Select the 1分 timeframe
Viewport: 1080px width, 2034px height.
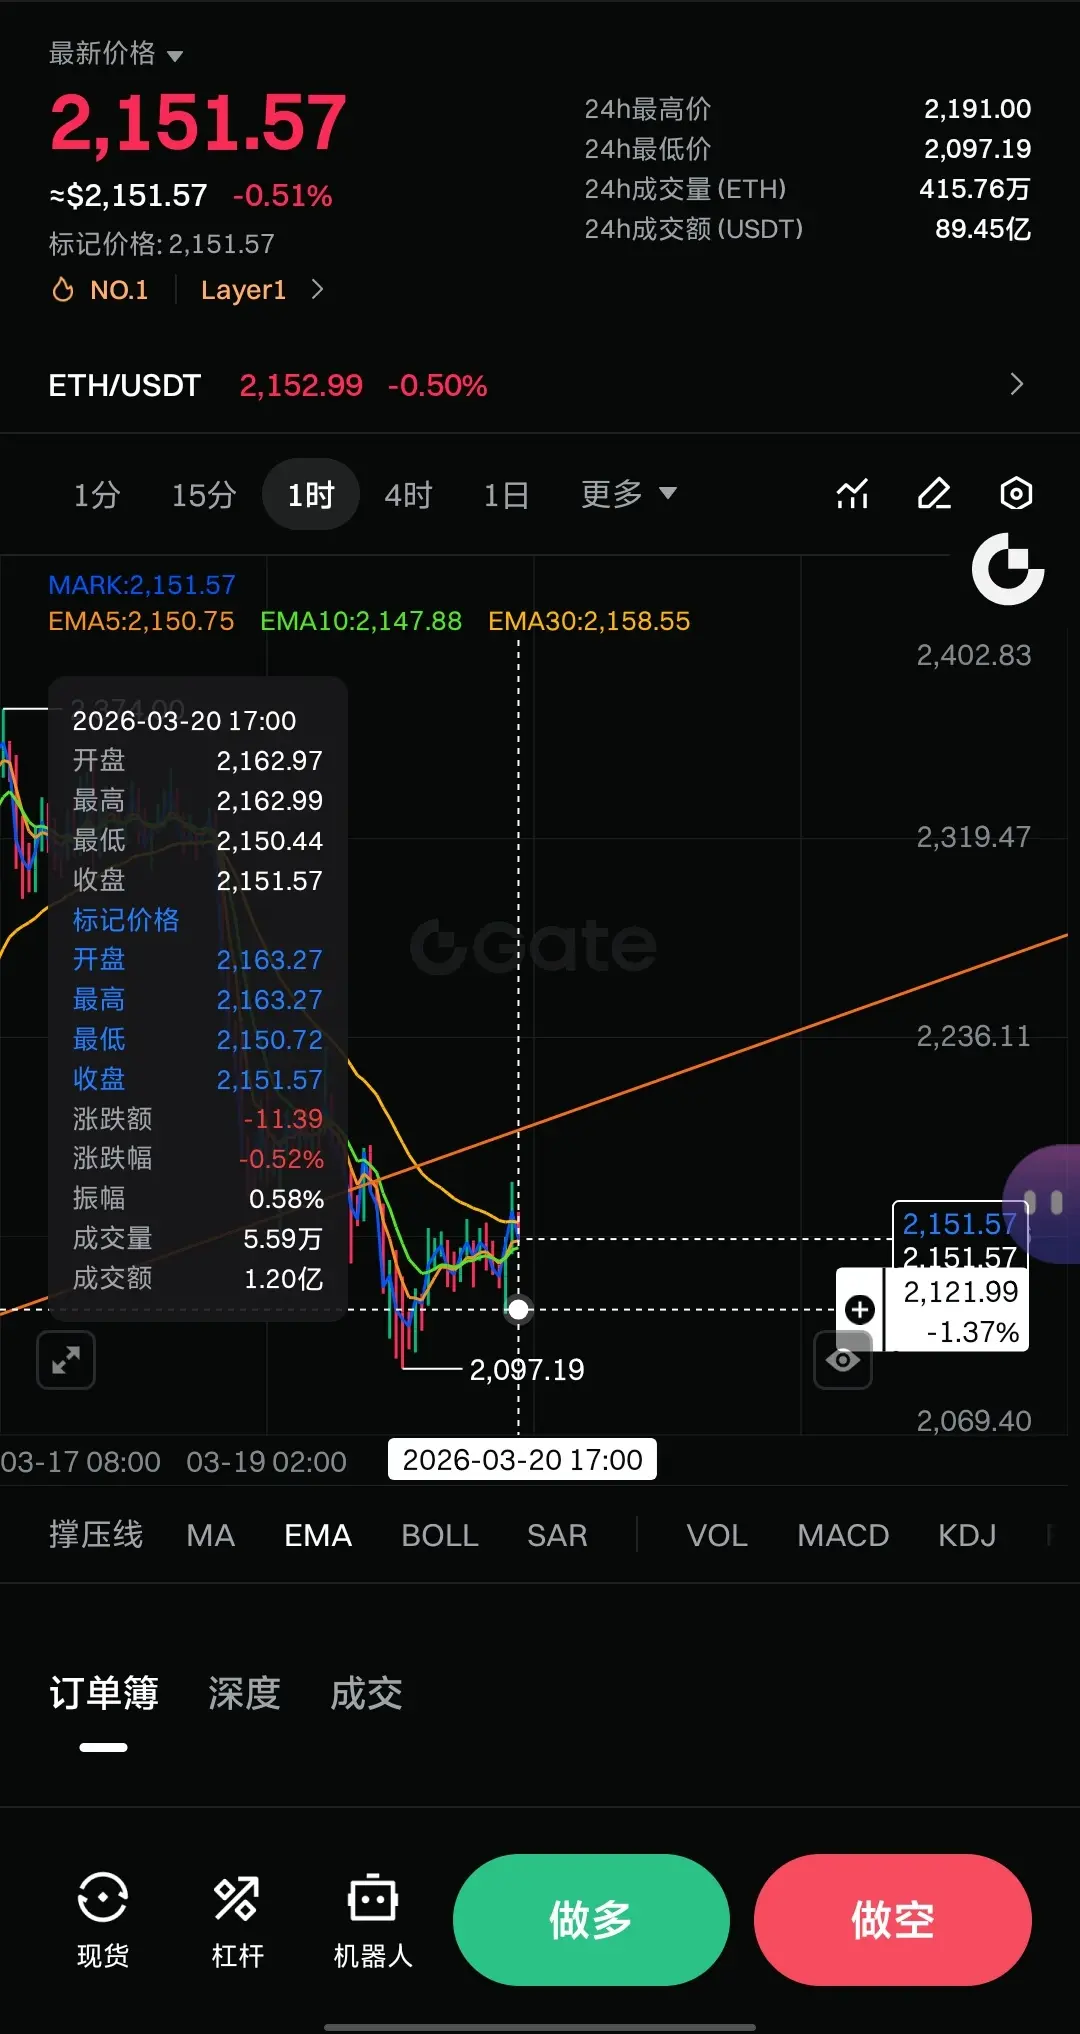[97, 494]
